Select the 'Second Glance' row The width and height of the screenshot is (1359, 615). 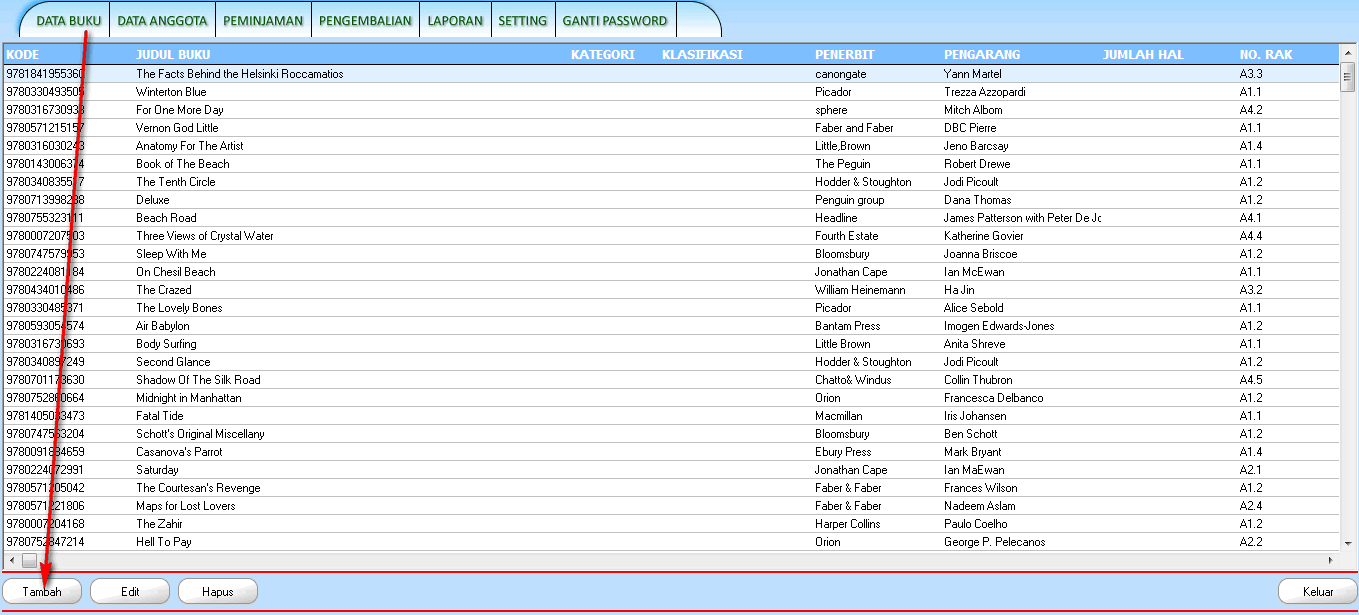coord(671,362)
